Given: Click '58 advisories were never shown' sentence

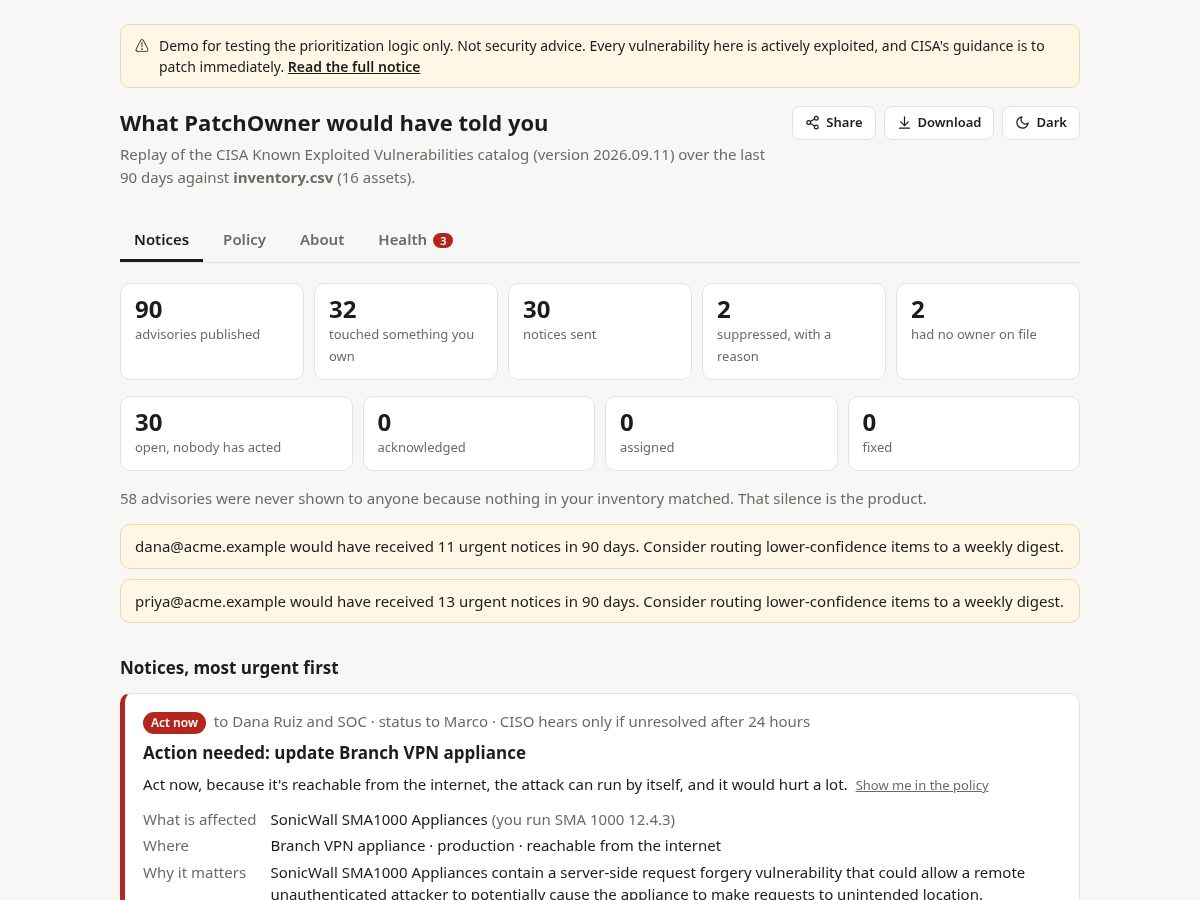Looking at the screenshot, I should click(523, 499).
